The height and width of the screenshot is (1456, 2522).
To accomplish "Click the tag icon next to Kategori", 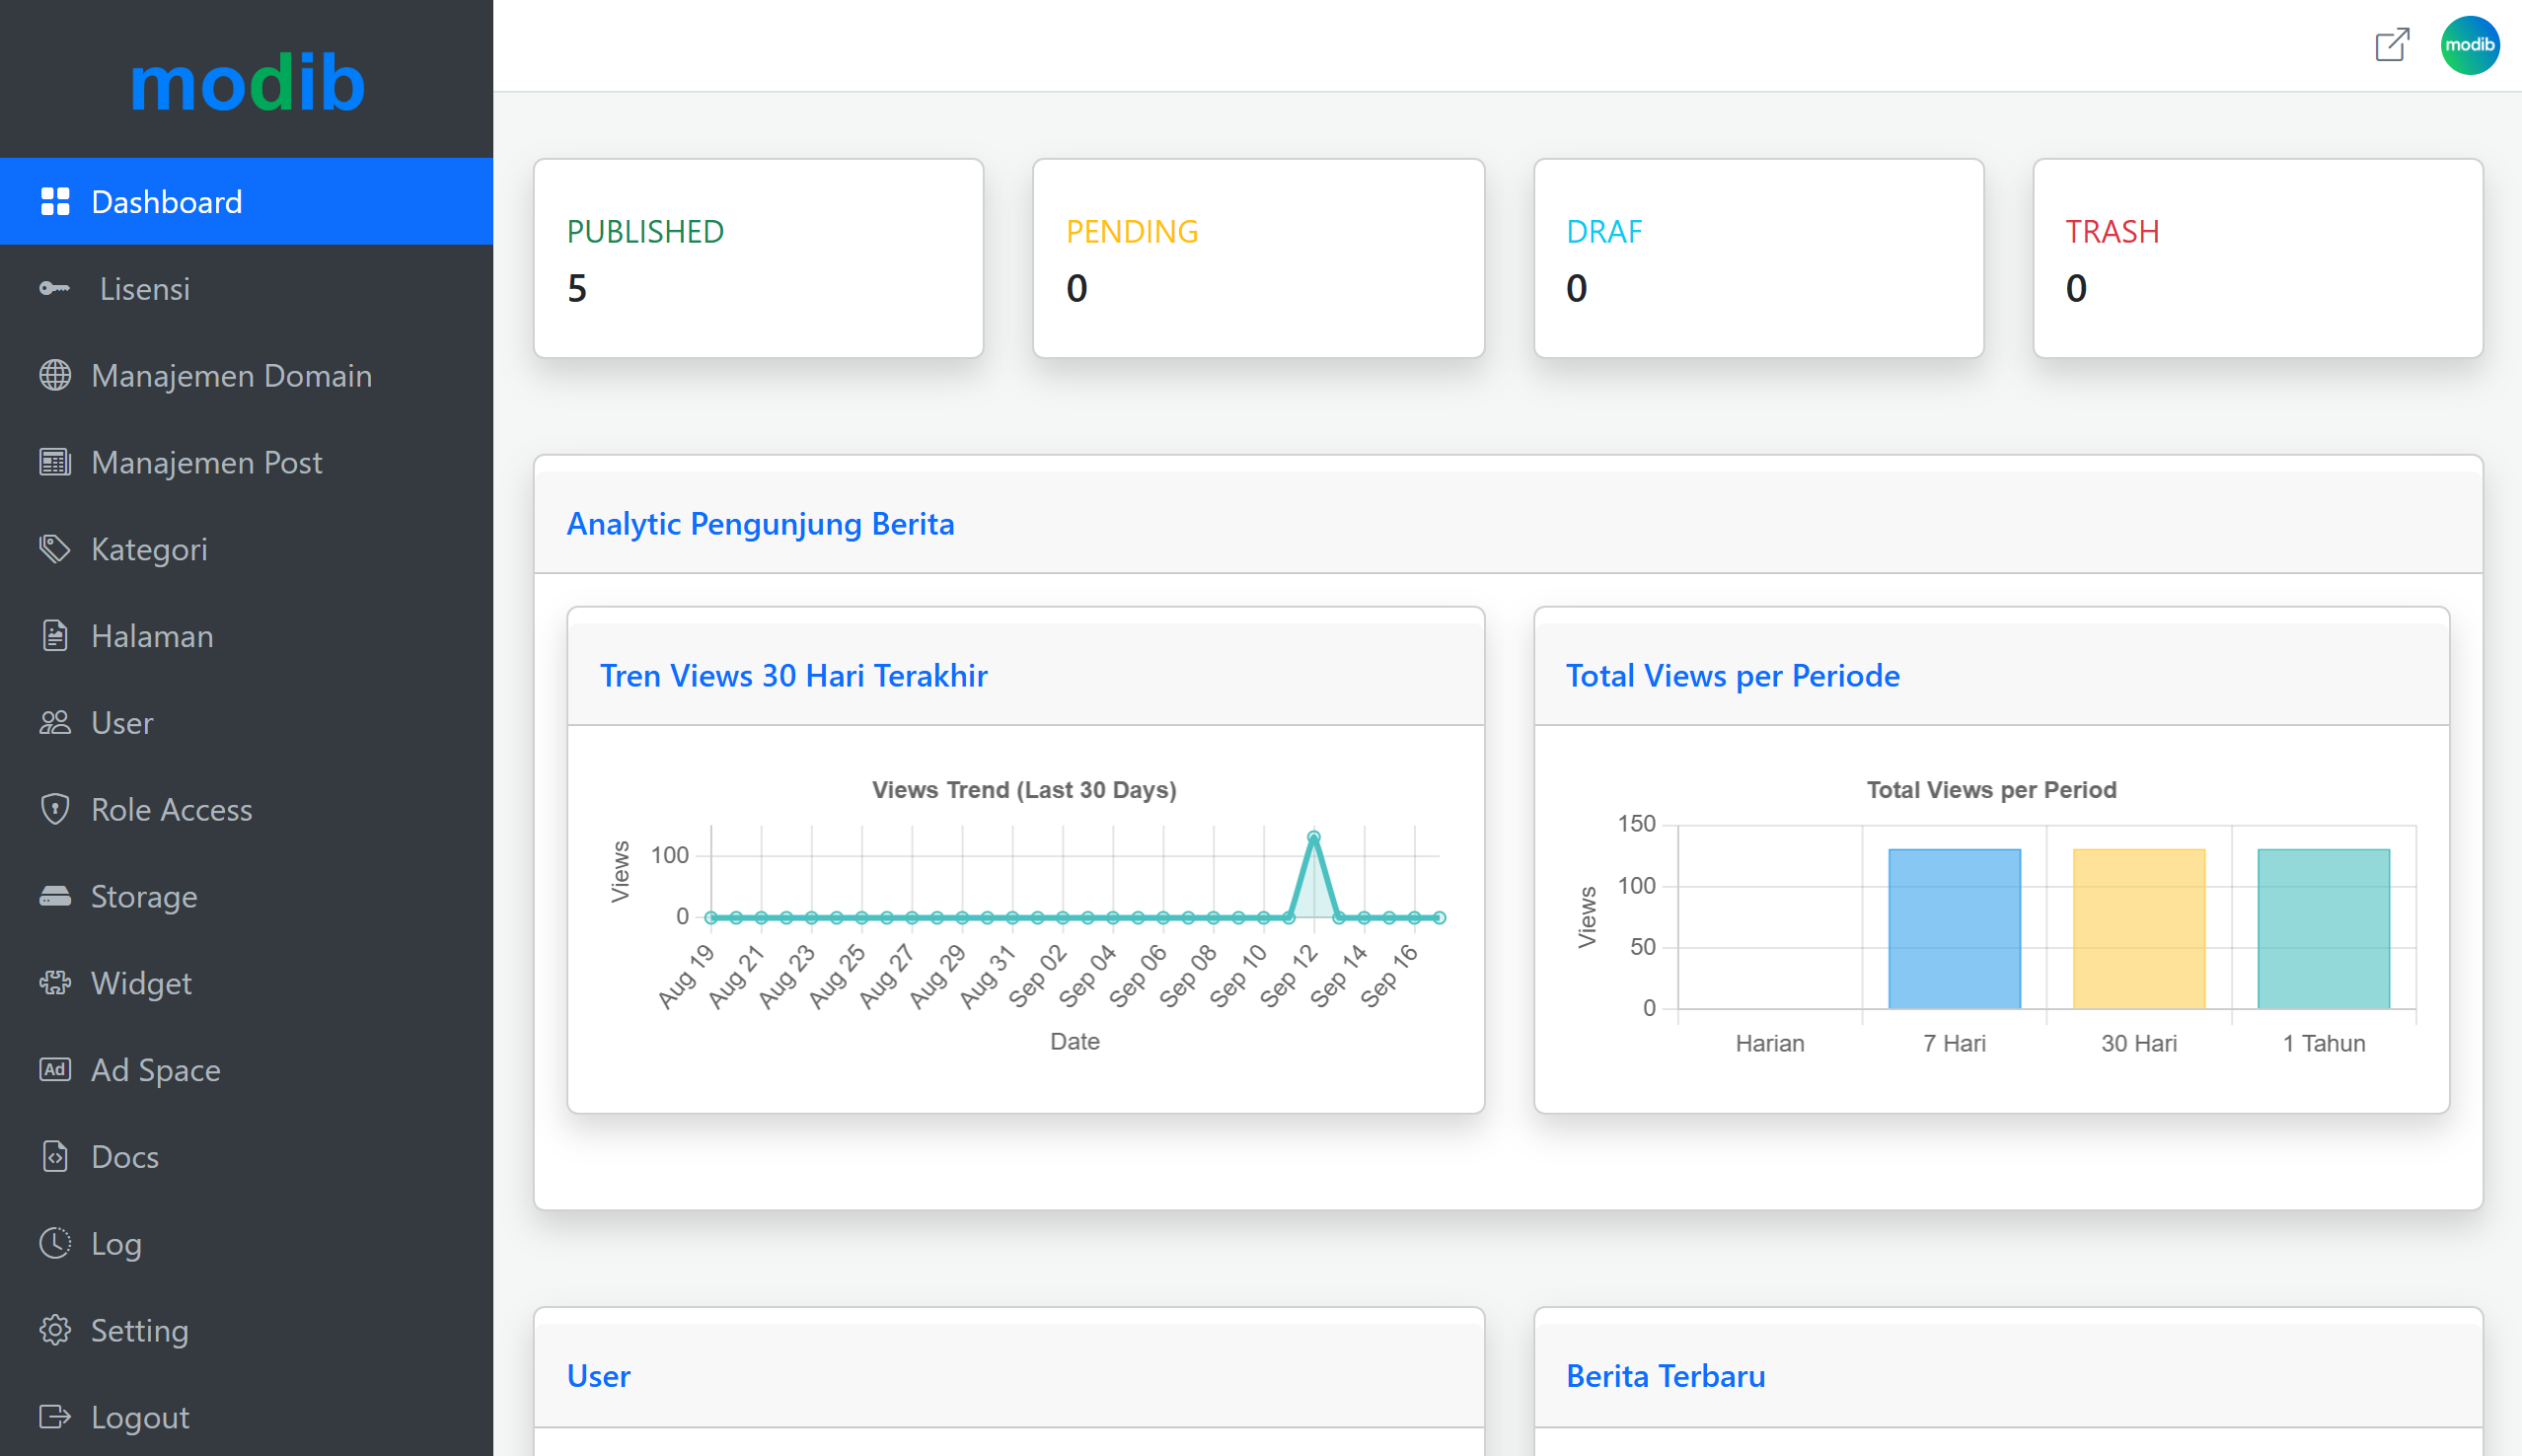I will (55, 549).
